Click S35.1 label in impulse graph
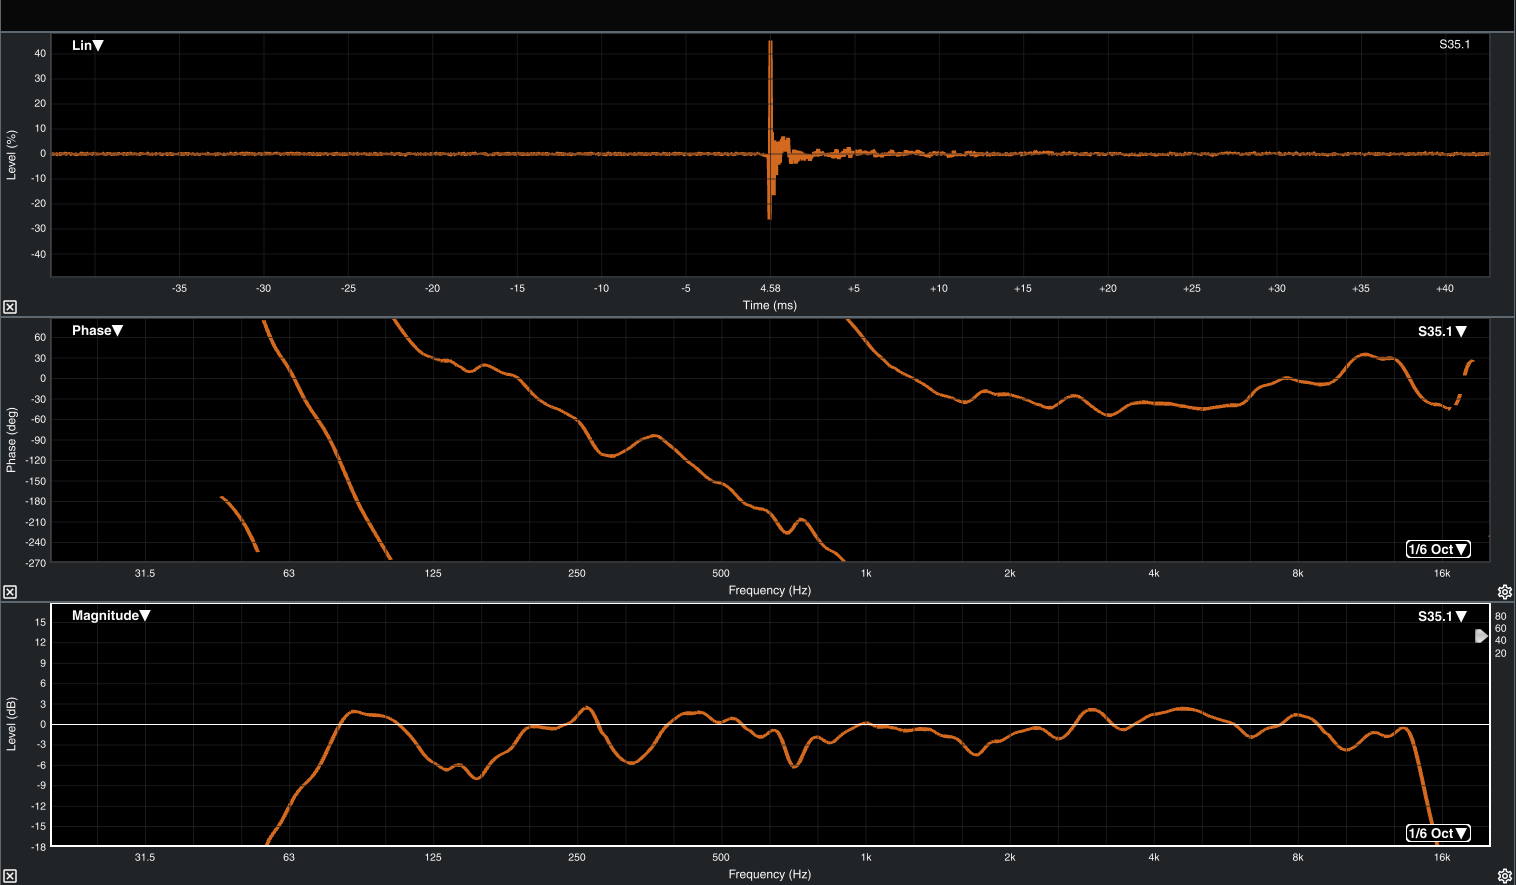This screenshot has height=885, width=1516. click(x=1454, y=45)
